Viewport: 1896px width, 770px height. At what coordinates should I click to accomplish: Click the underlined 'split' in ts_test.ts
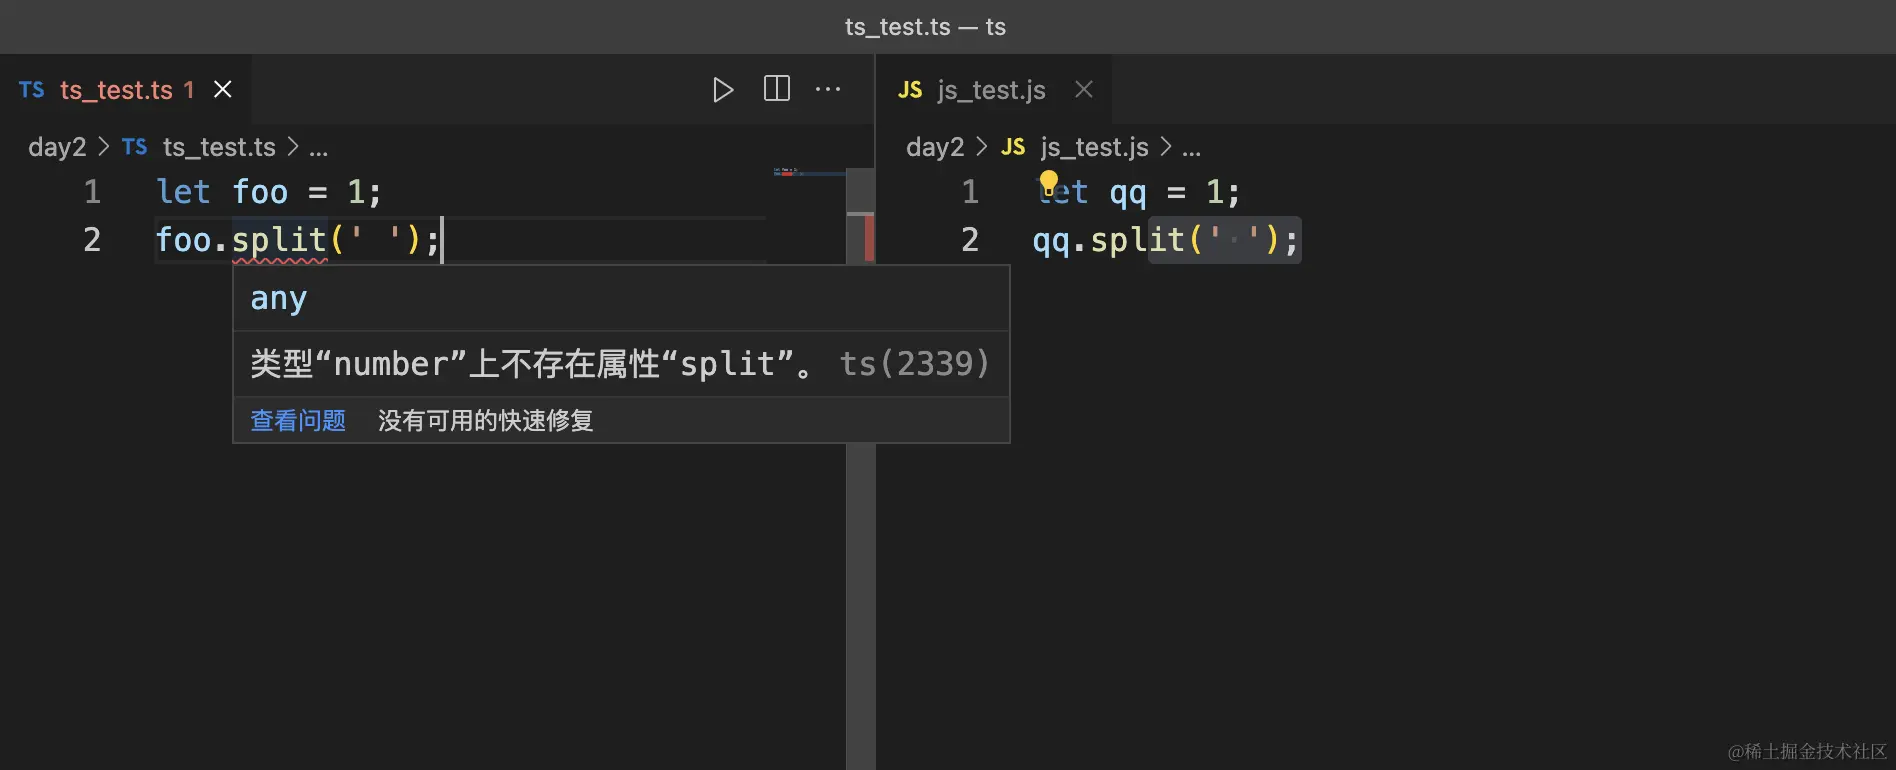point(280,240)
